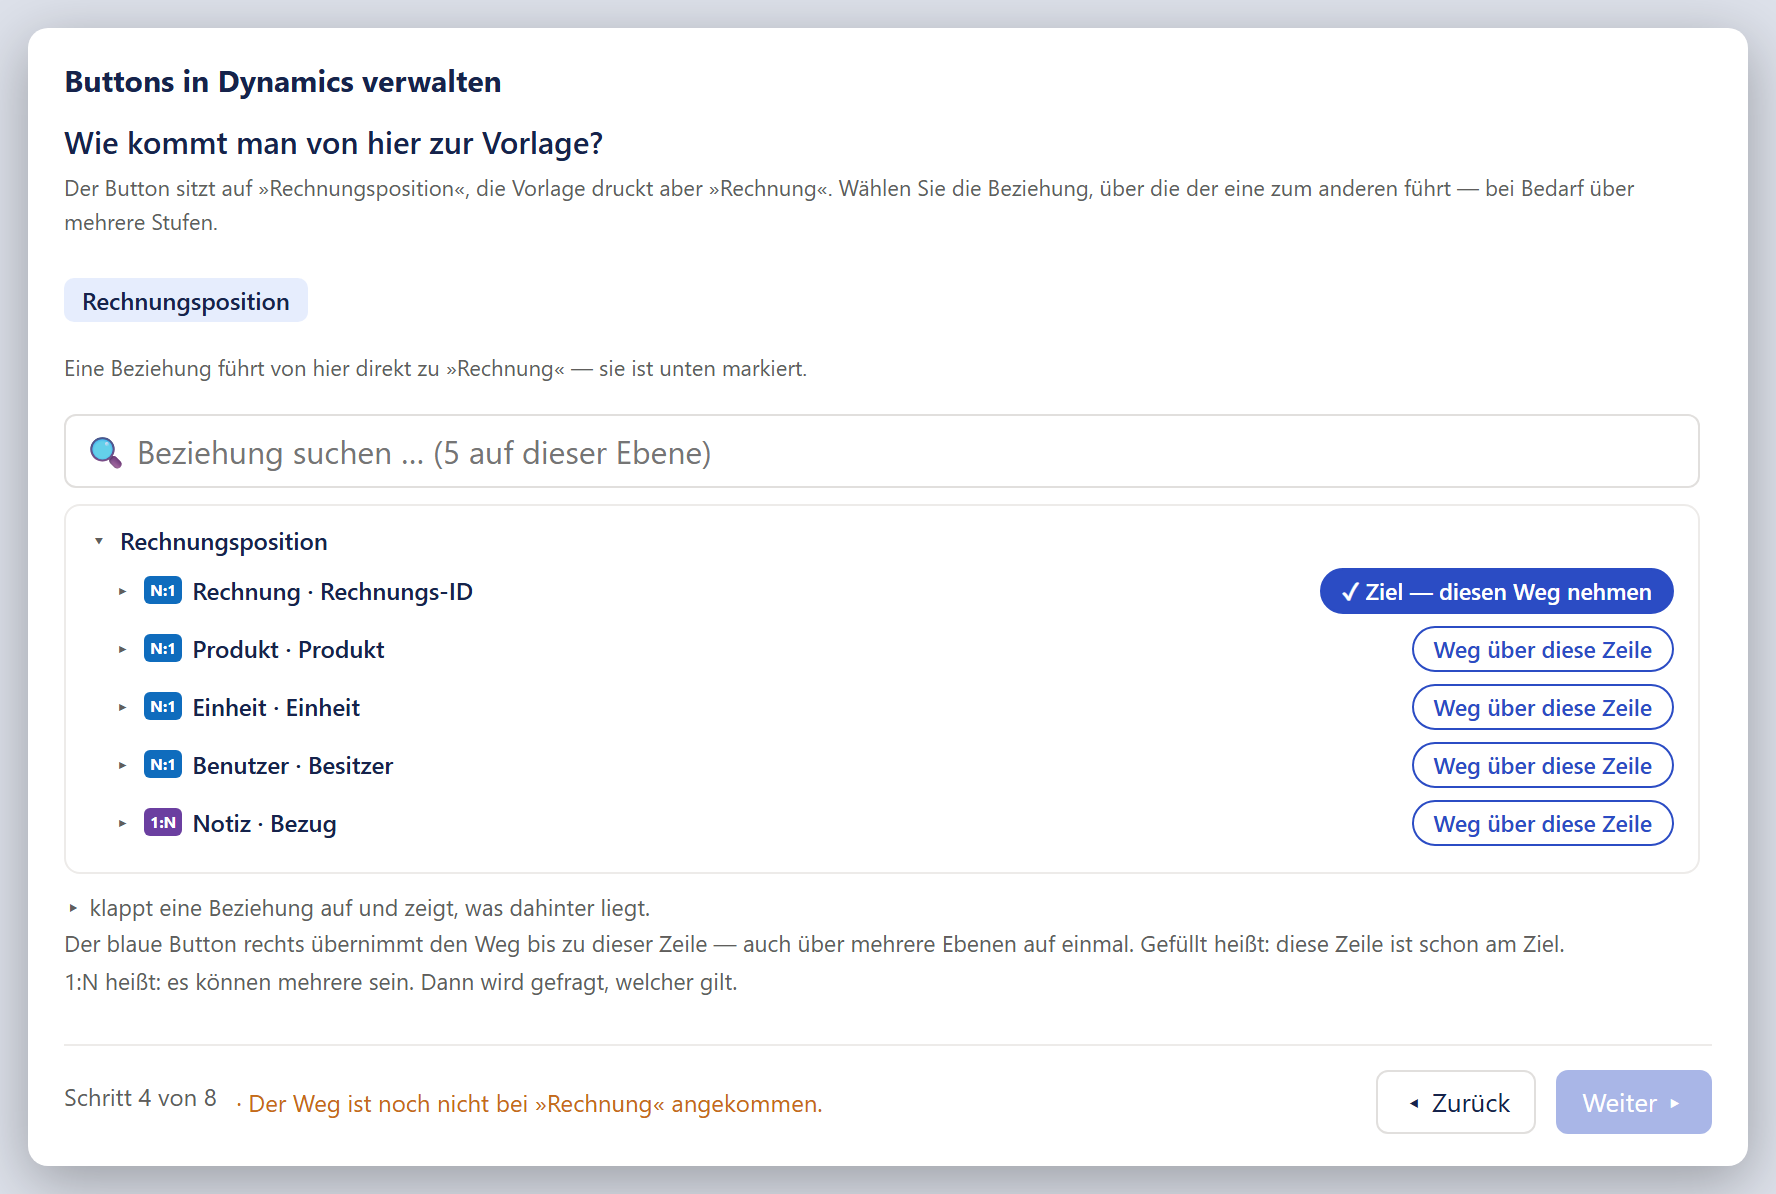The width and height of the screenshot is (1776, 1194).
Task: Expand the Rechnung · Rechnungs-ID relation
Action: (x=122, y=591)
